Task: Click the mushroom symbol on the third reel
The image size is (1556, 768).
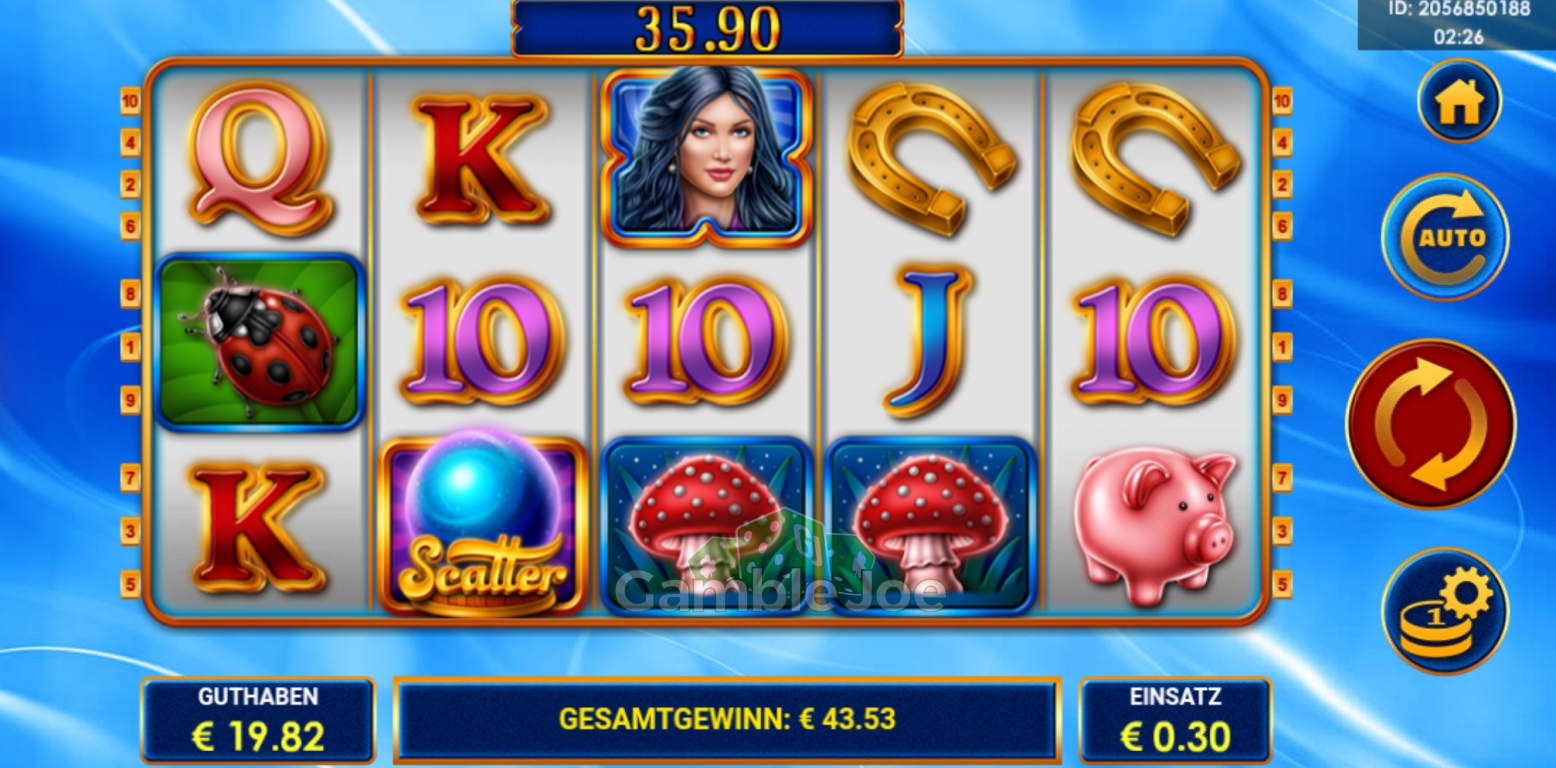Action: coord(707,526)
